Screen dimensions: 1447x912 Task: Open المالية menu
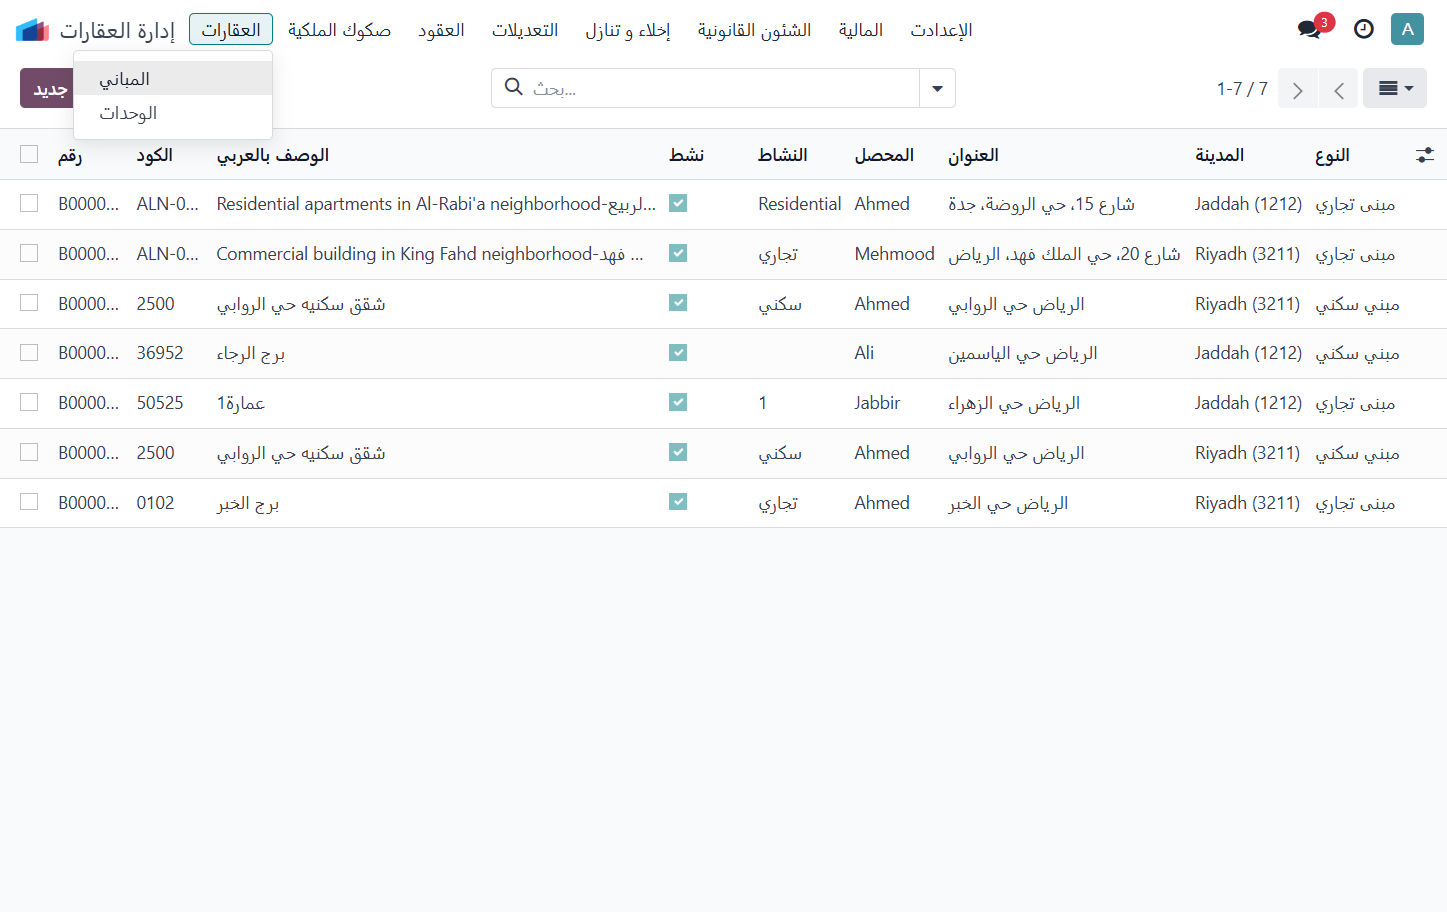coord(861,29)
